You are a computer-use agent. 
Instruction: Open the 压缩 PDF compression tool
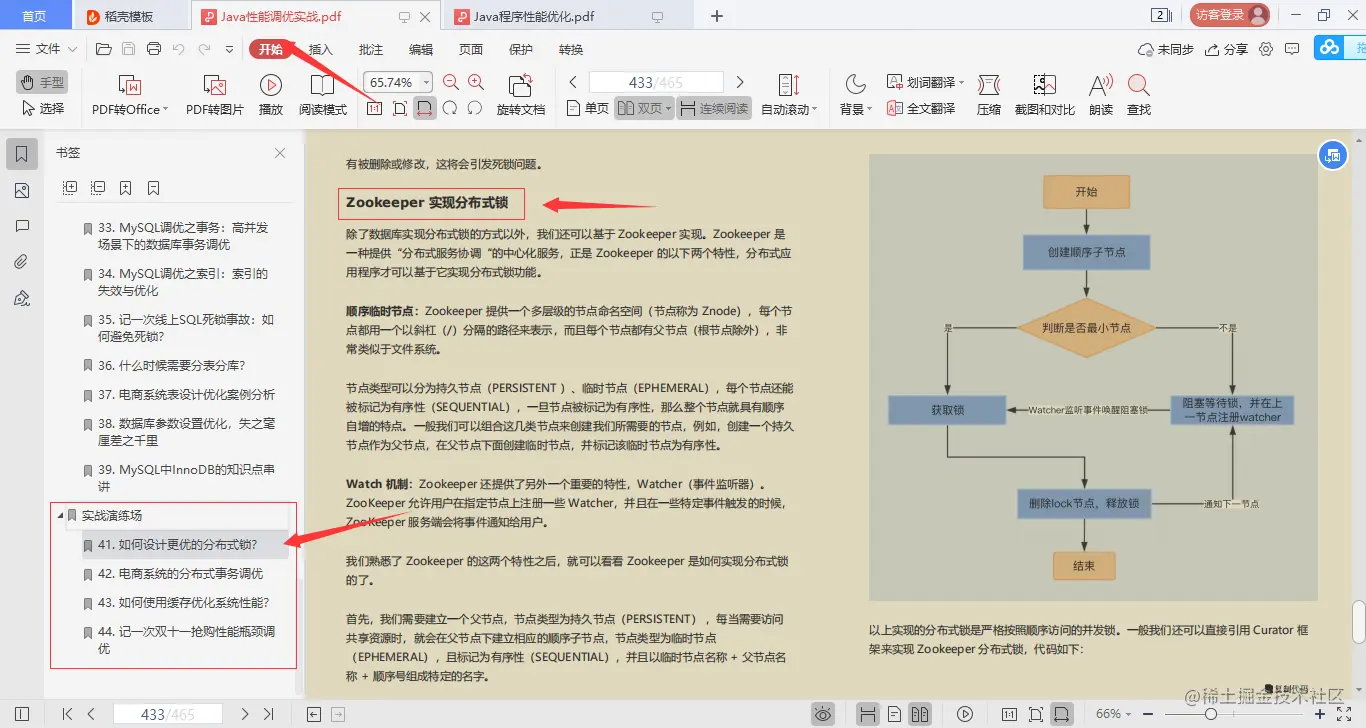[988, 93]
